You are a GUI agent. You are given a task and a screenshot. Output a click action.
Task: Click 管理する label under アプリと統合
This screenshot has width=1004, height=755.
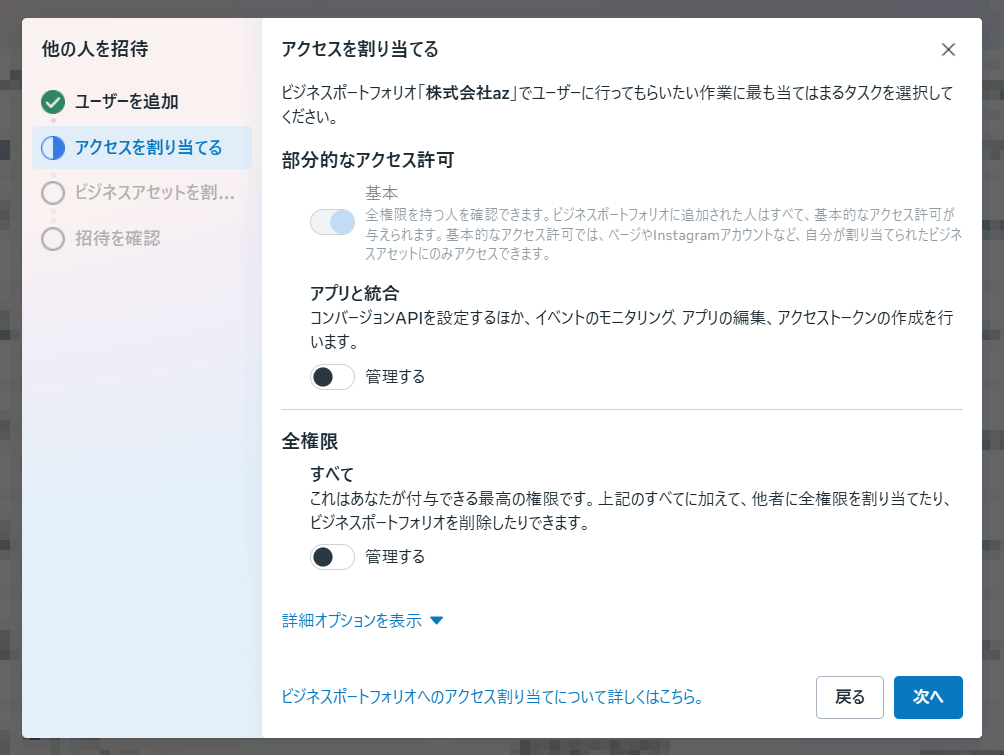point(395,377)
